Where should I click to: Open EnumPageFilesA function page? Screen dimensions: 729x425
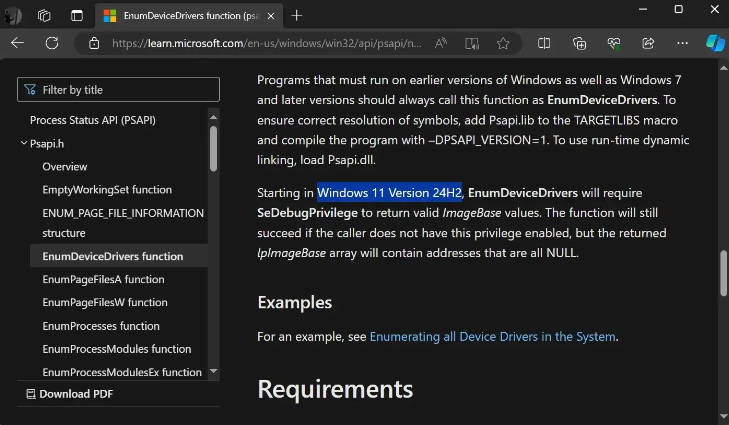tap(103, 279)
